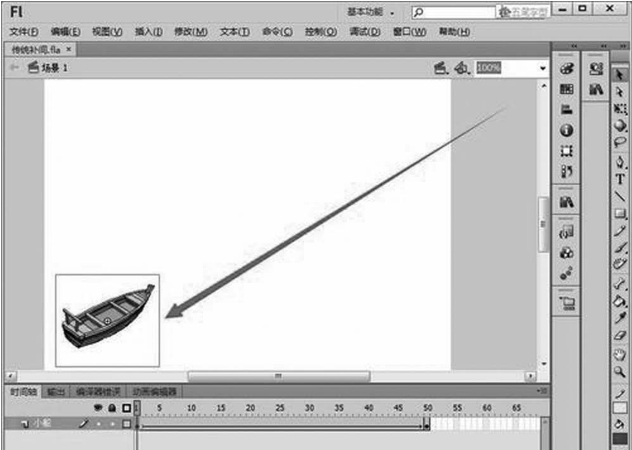This screenshot has height=450, width=632.
Task: Open the 窗口(W) menu
Action: [x=410, y=31]
